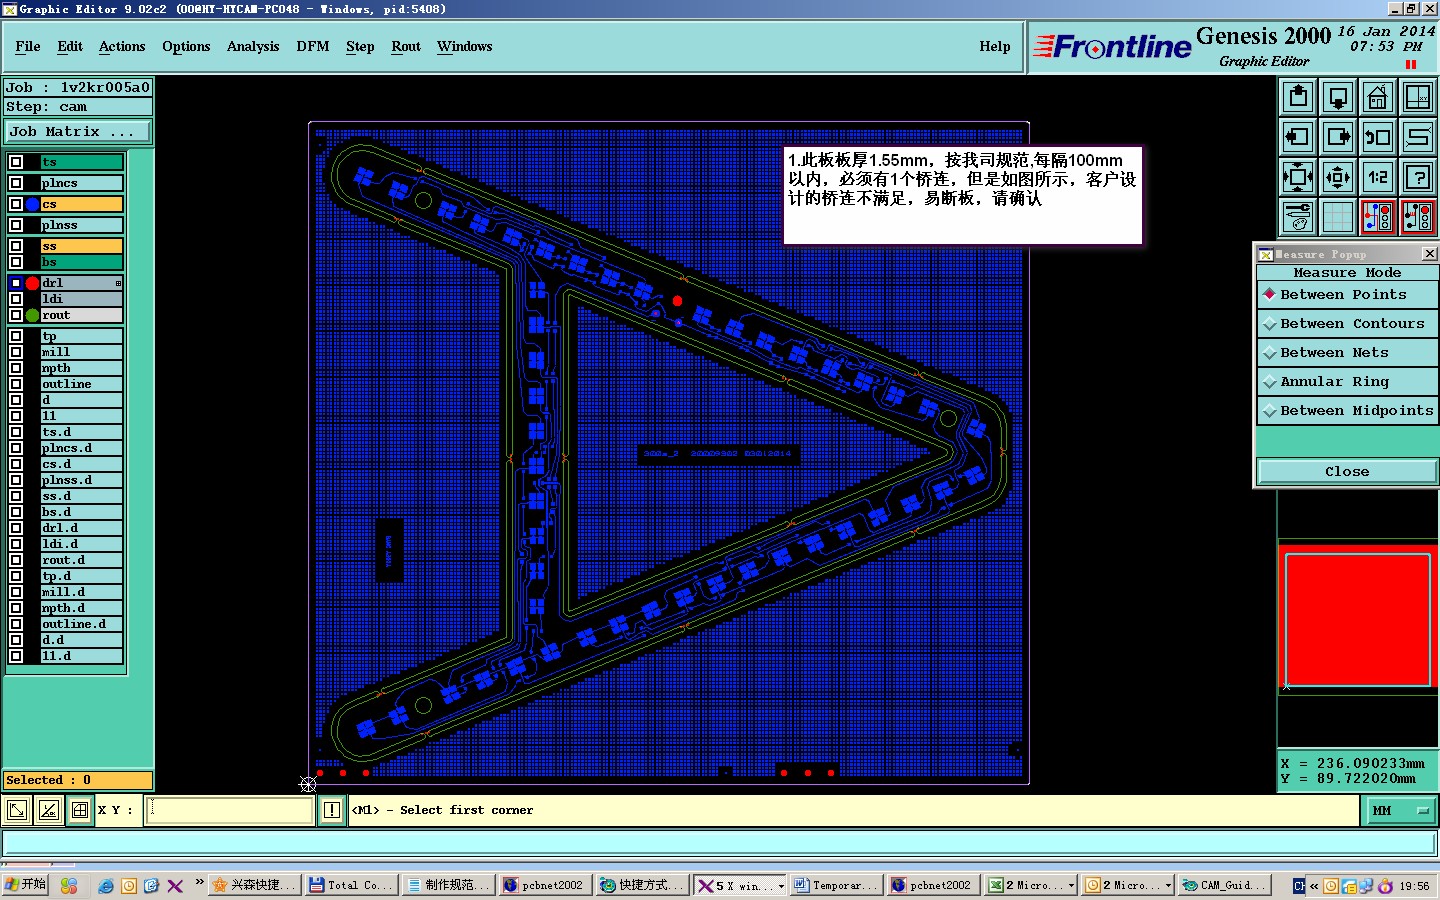Open the DFM menu
Image resolution: width=1440 pixels, height=900 pixels.
(313, 46)
